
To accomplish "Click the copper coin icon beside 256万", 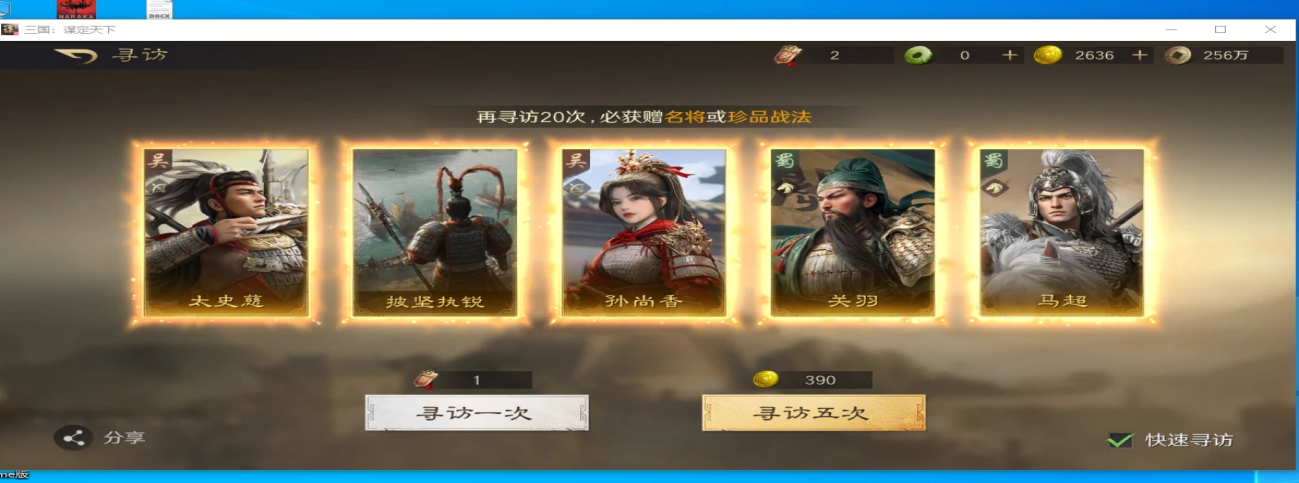I will click(x=1177, y=55).
